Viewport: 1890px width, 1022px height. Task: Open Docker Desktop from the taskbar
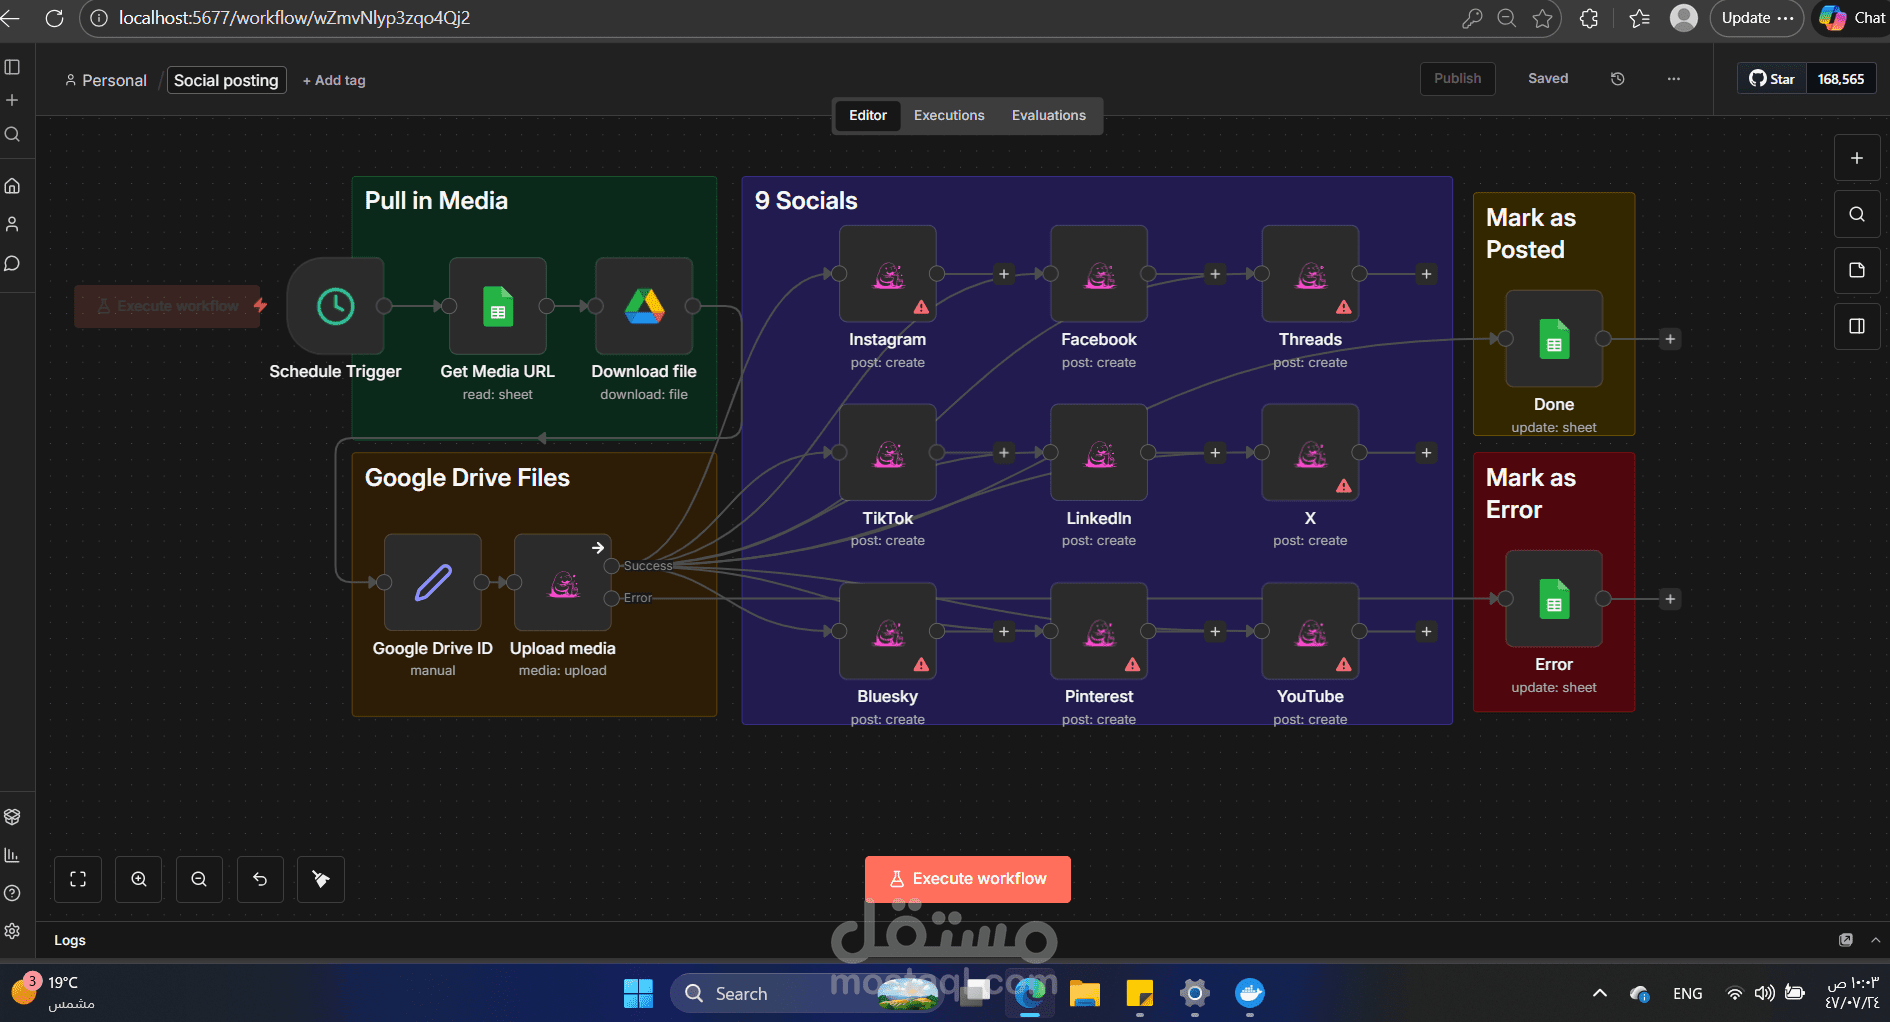click(1250, 993)
